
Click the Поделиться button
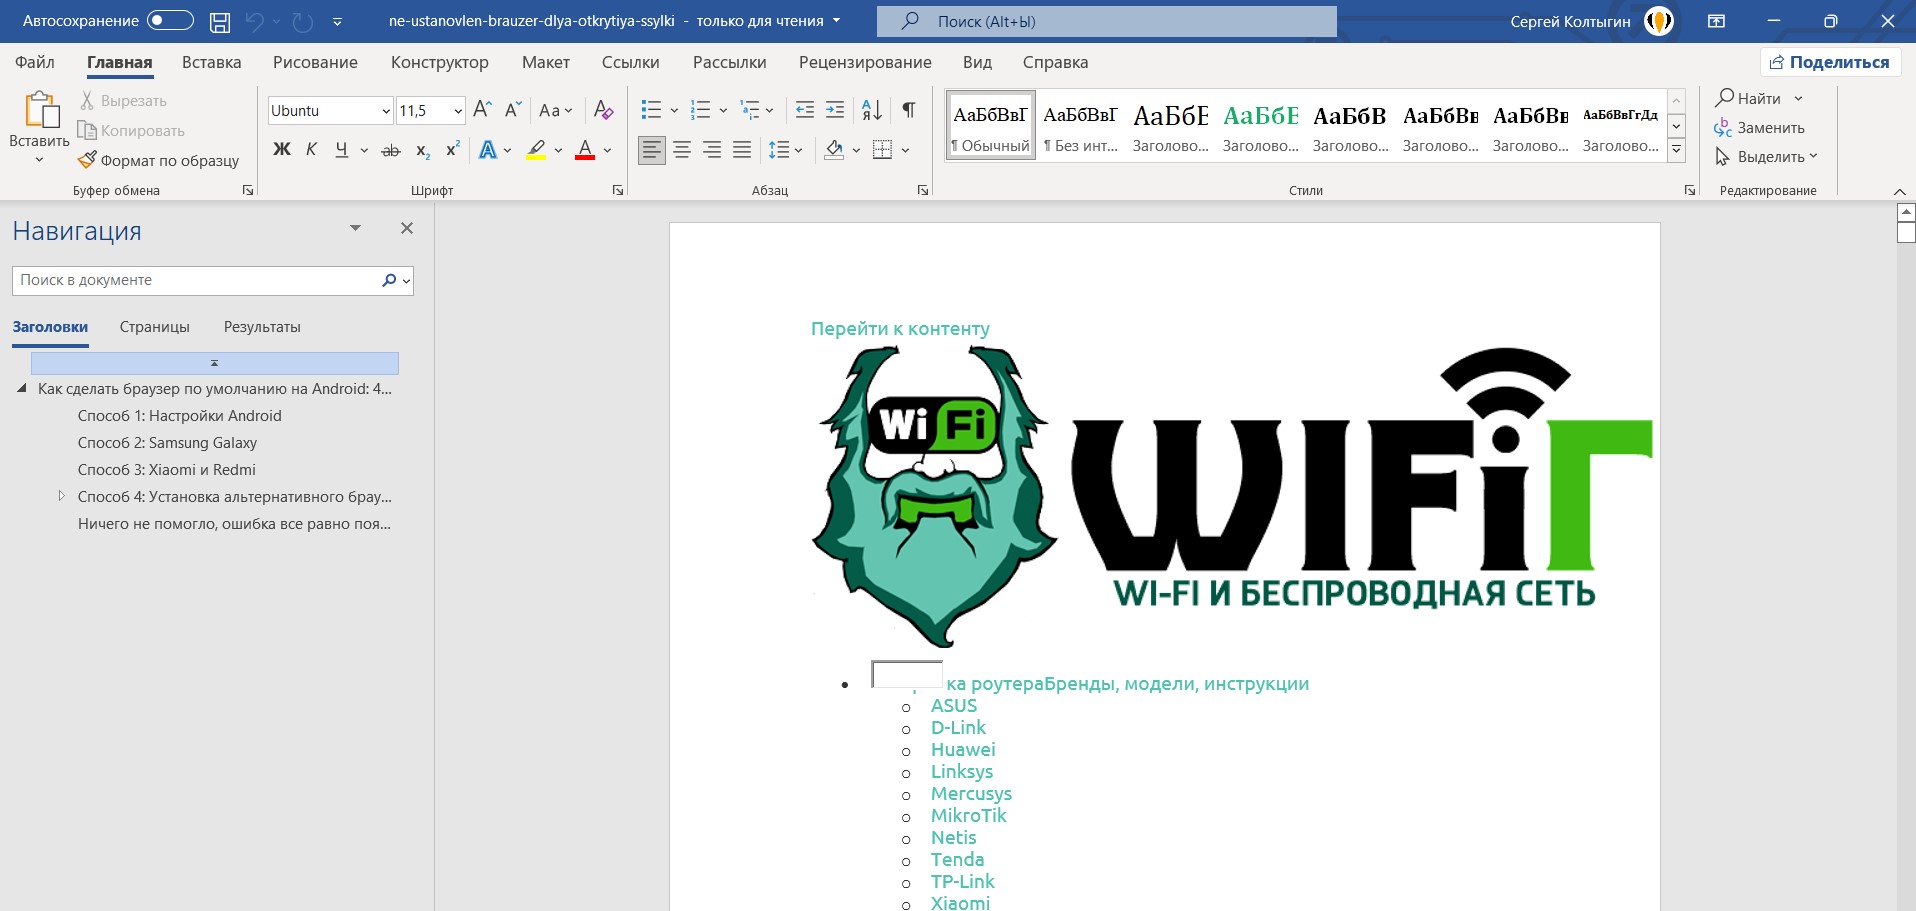(x=1829, y=62)
